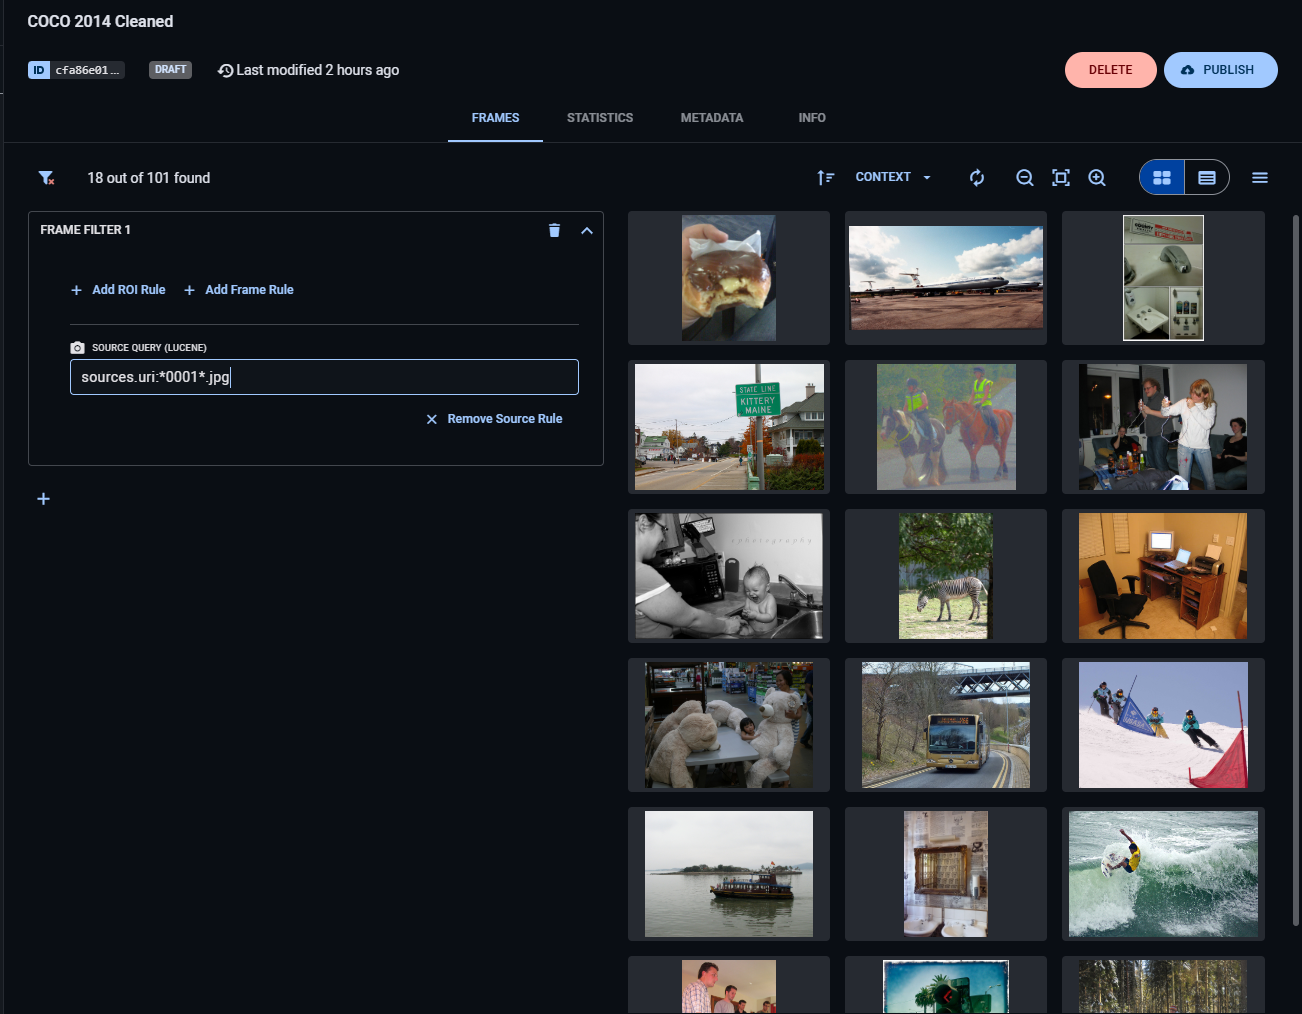
Task: Open the hamburger menu on the right
Action: coord(1259,177)
